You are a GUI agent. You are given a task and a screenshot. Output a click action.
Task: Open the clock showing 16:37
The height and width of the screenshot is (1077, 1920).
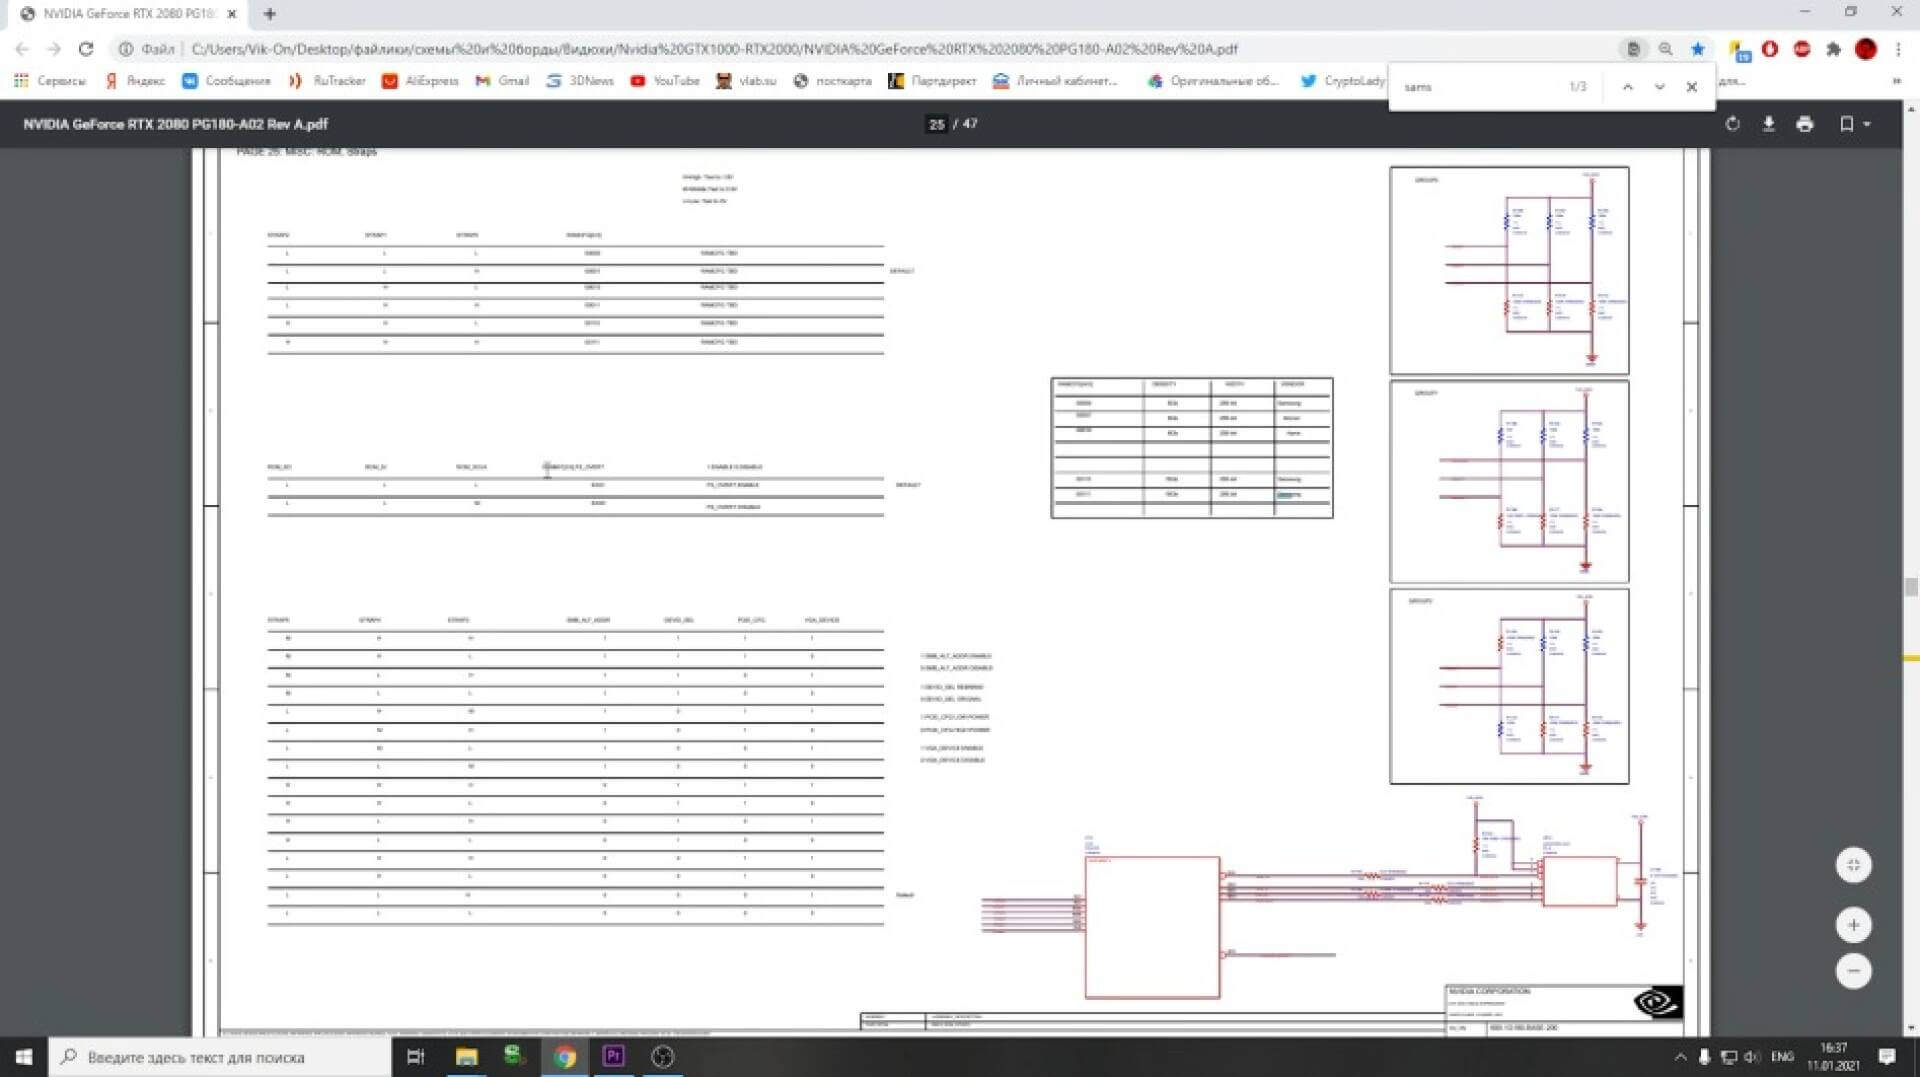1833,1057
